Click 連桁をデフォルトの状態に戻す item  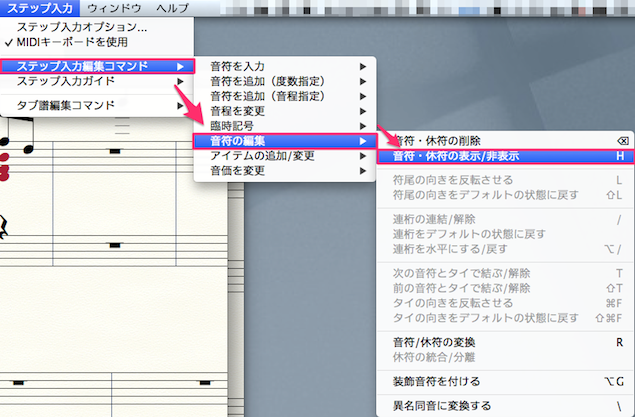click(505, 234)
